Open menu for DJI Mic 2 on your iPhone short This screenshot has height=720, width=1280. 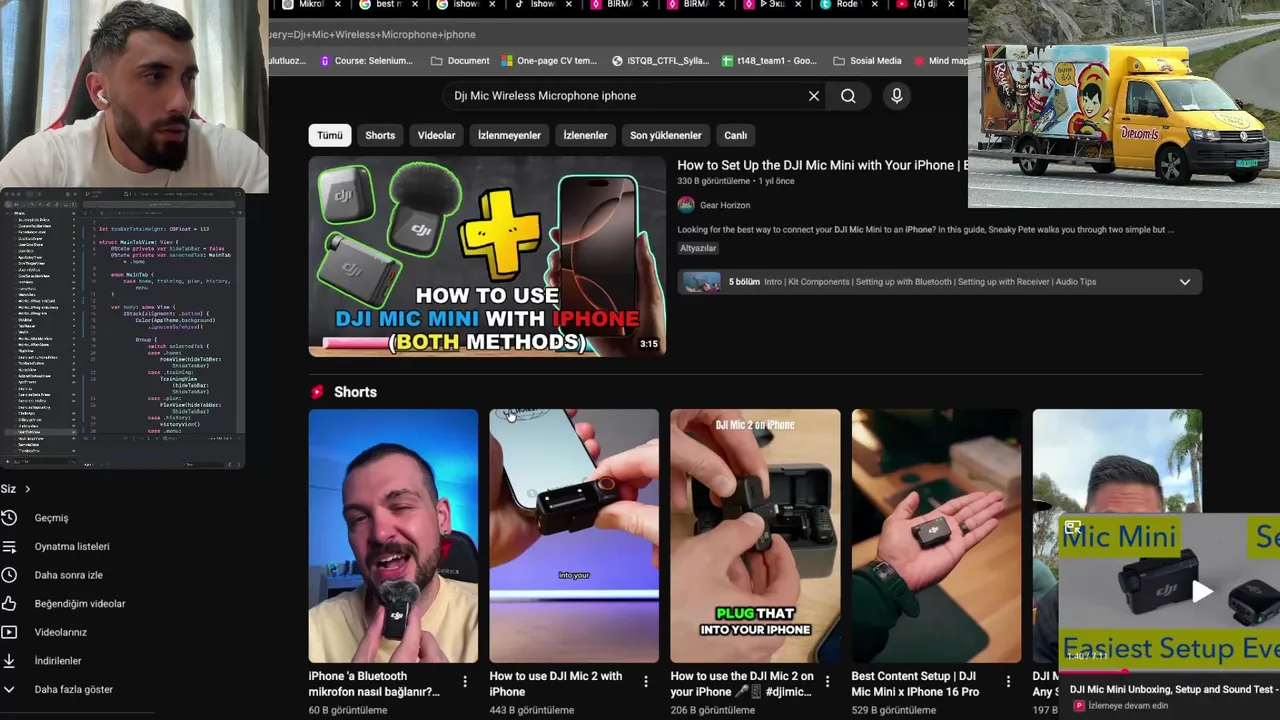pyautogui.click(x=827, y=682)
